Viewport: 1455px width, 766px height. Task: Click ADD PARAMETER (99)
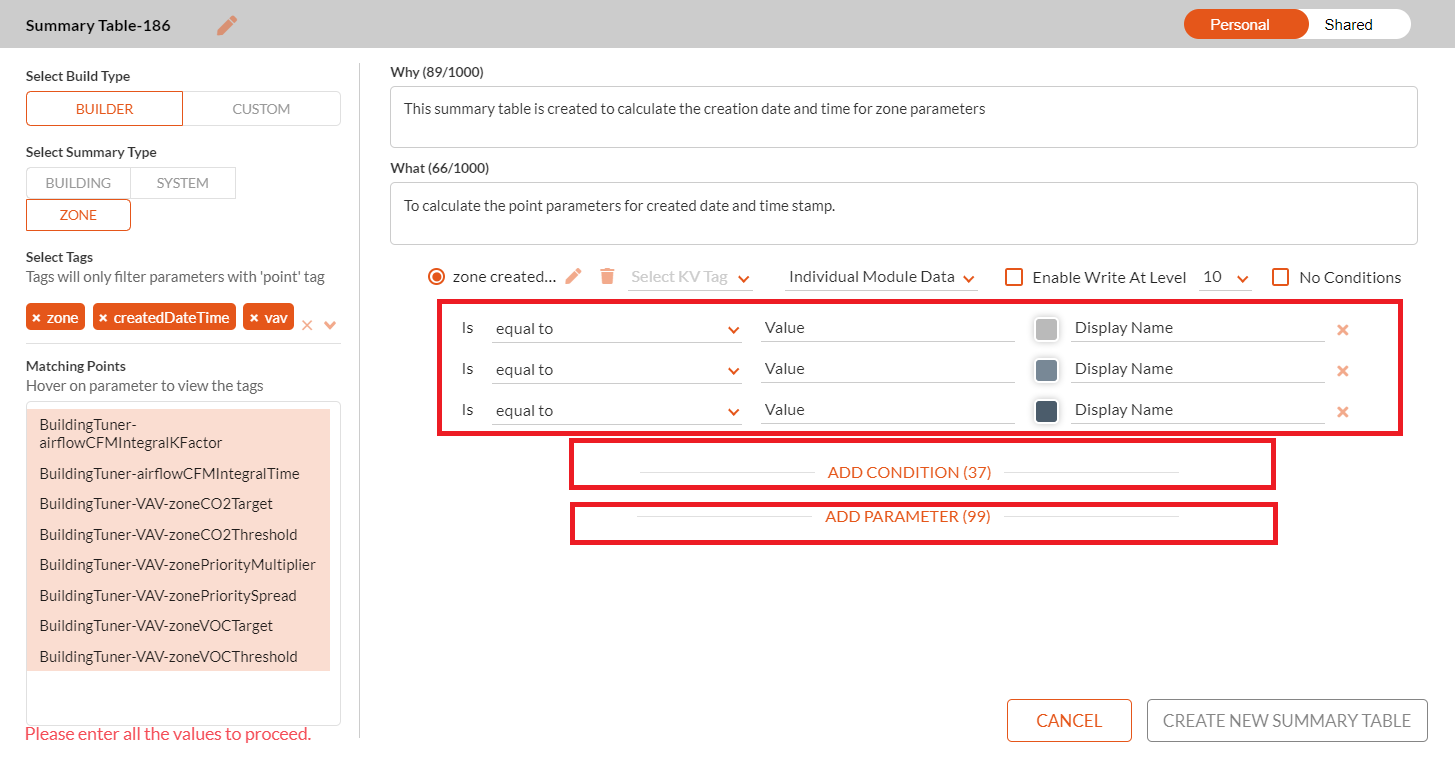pos(908,516)
